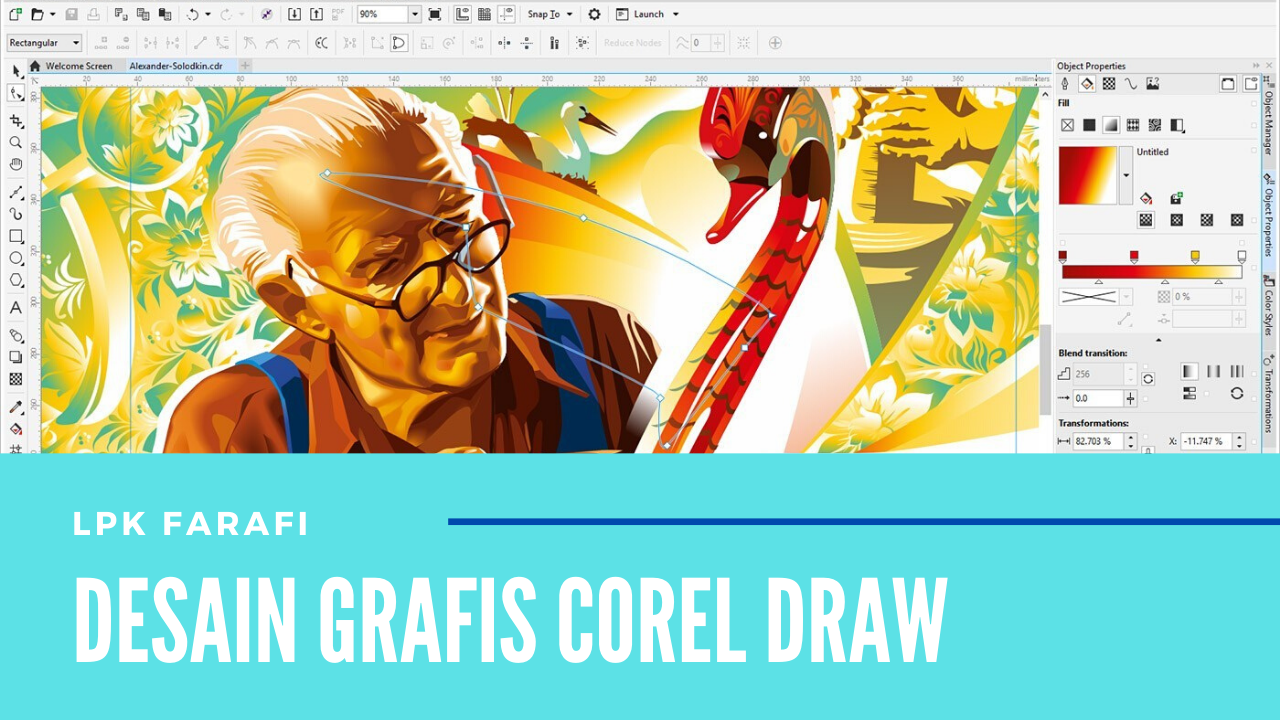The image size is (1280, 720).
Task: Expand Object Properties docker double arrow
Action: click(x=1255, y=66)
